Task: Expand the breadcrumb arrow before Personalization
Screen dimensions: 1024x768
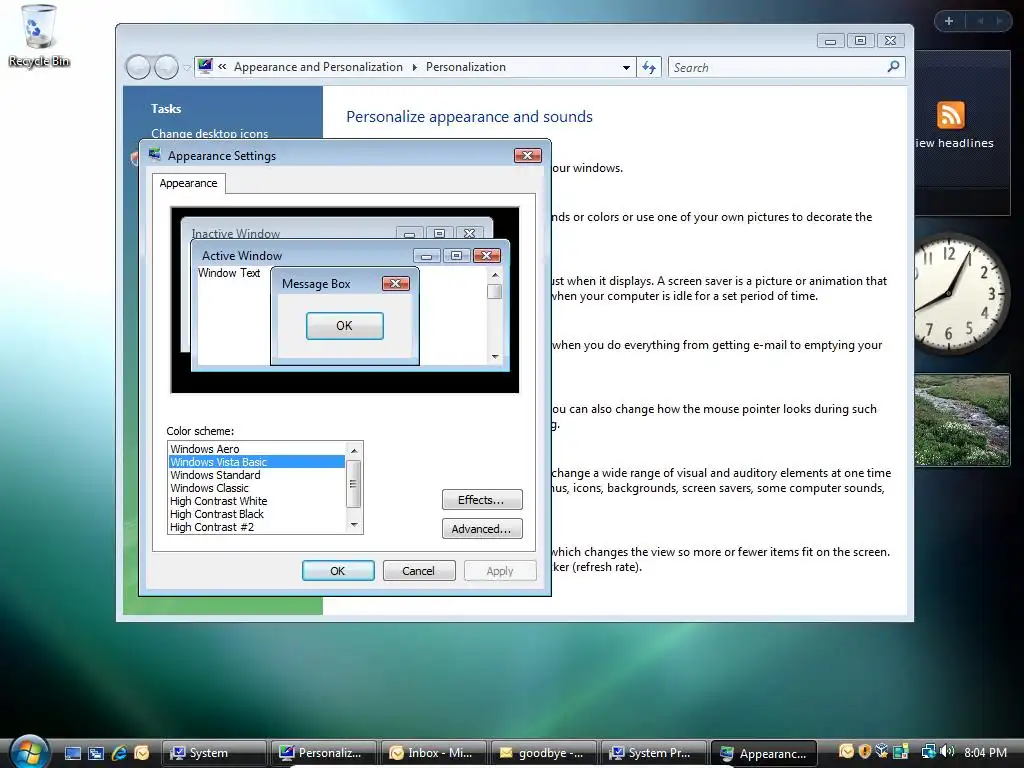Action: 414,67
